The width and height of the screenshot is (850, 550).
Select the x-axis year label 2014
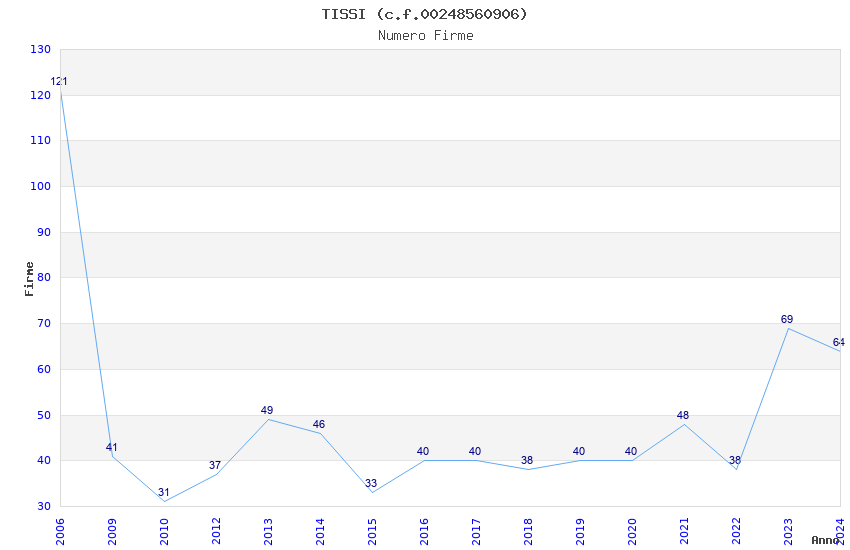320,531
